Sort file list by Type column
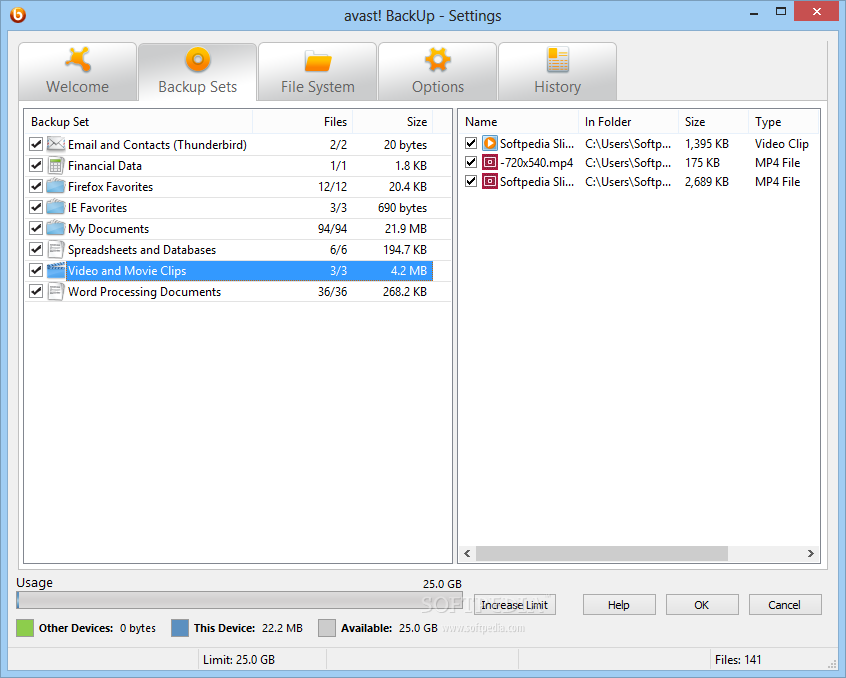 click(783, 122)
